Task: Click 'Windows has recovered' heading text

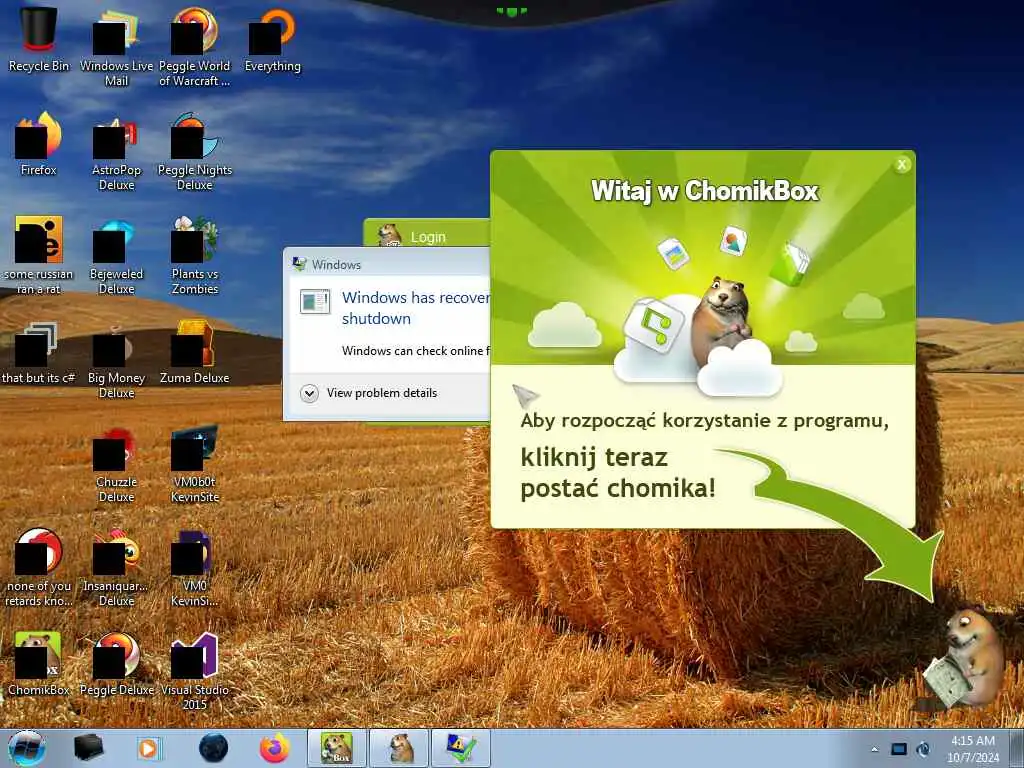Action: (415, 308)
